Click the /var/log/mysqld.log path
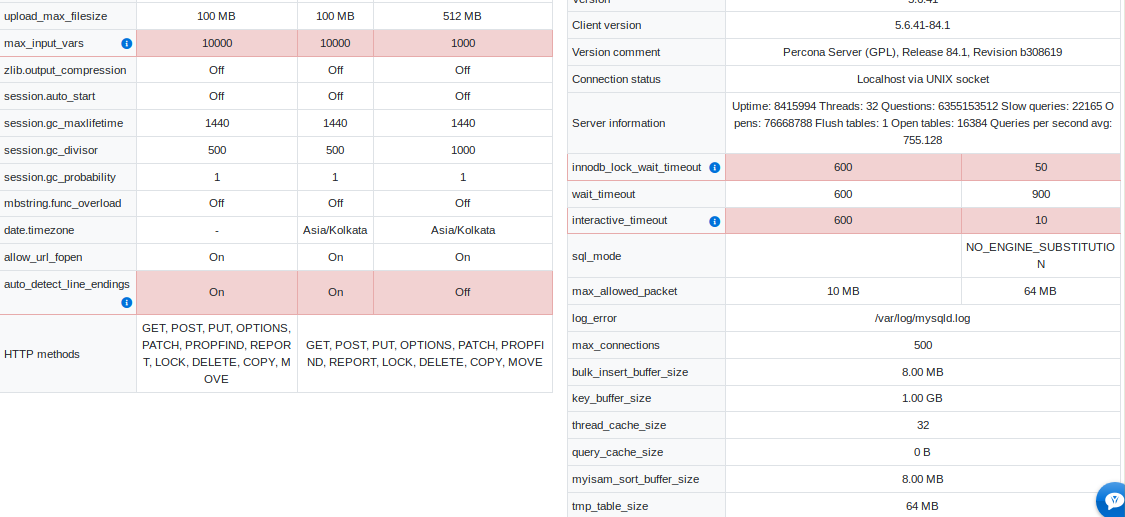 pos(923,318)
